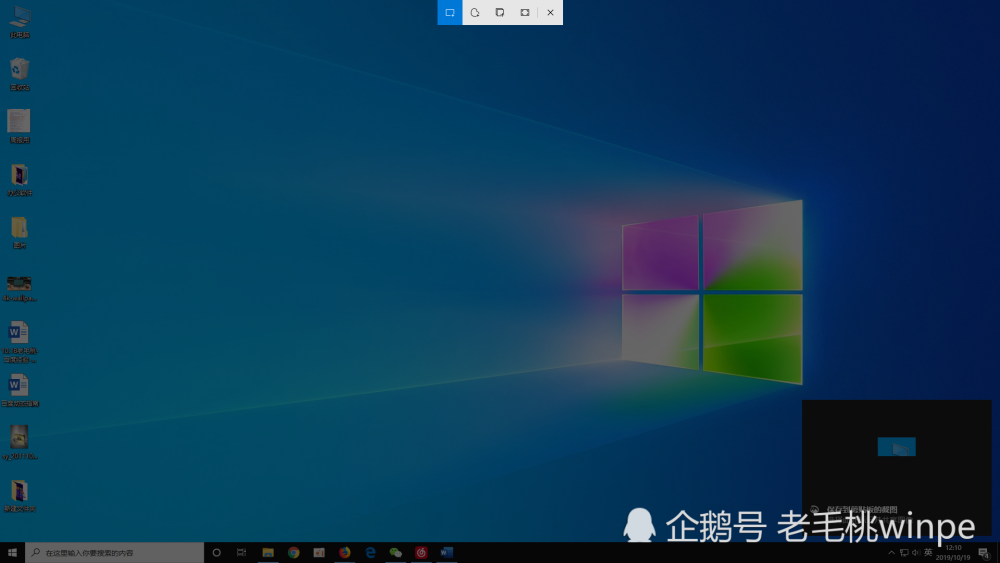Select the Window Snip mode
Image resolution: width=1000 pixels, height=563 pixels.
click(500, 12)
